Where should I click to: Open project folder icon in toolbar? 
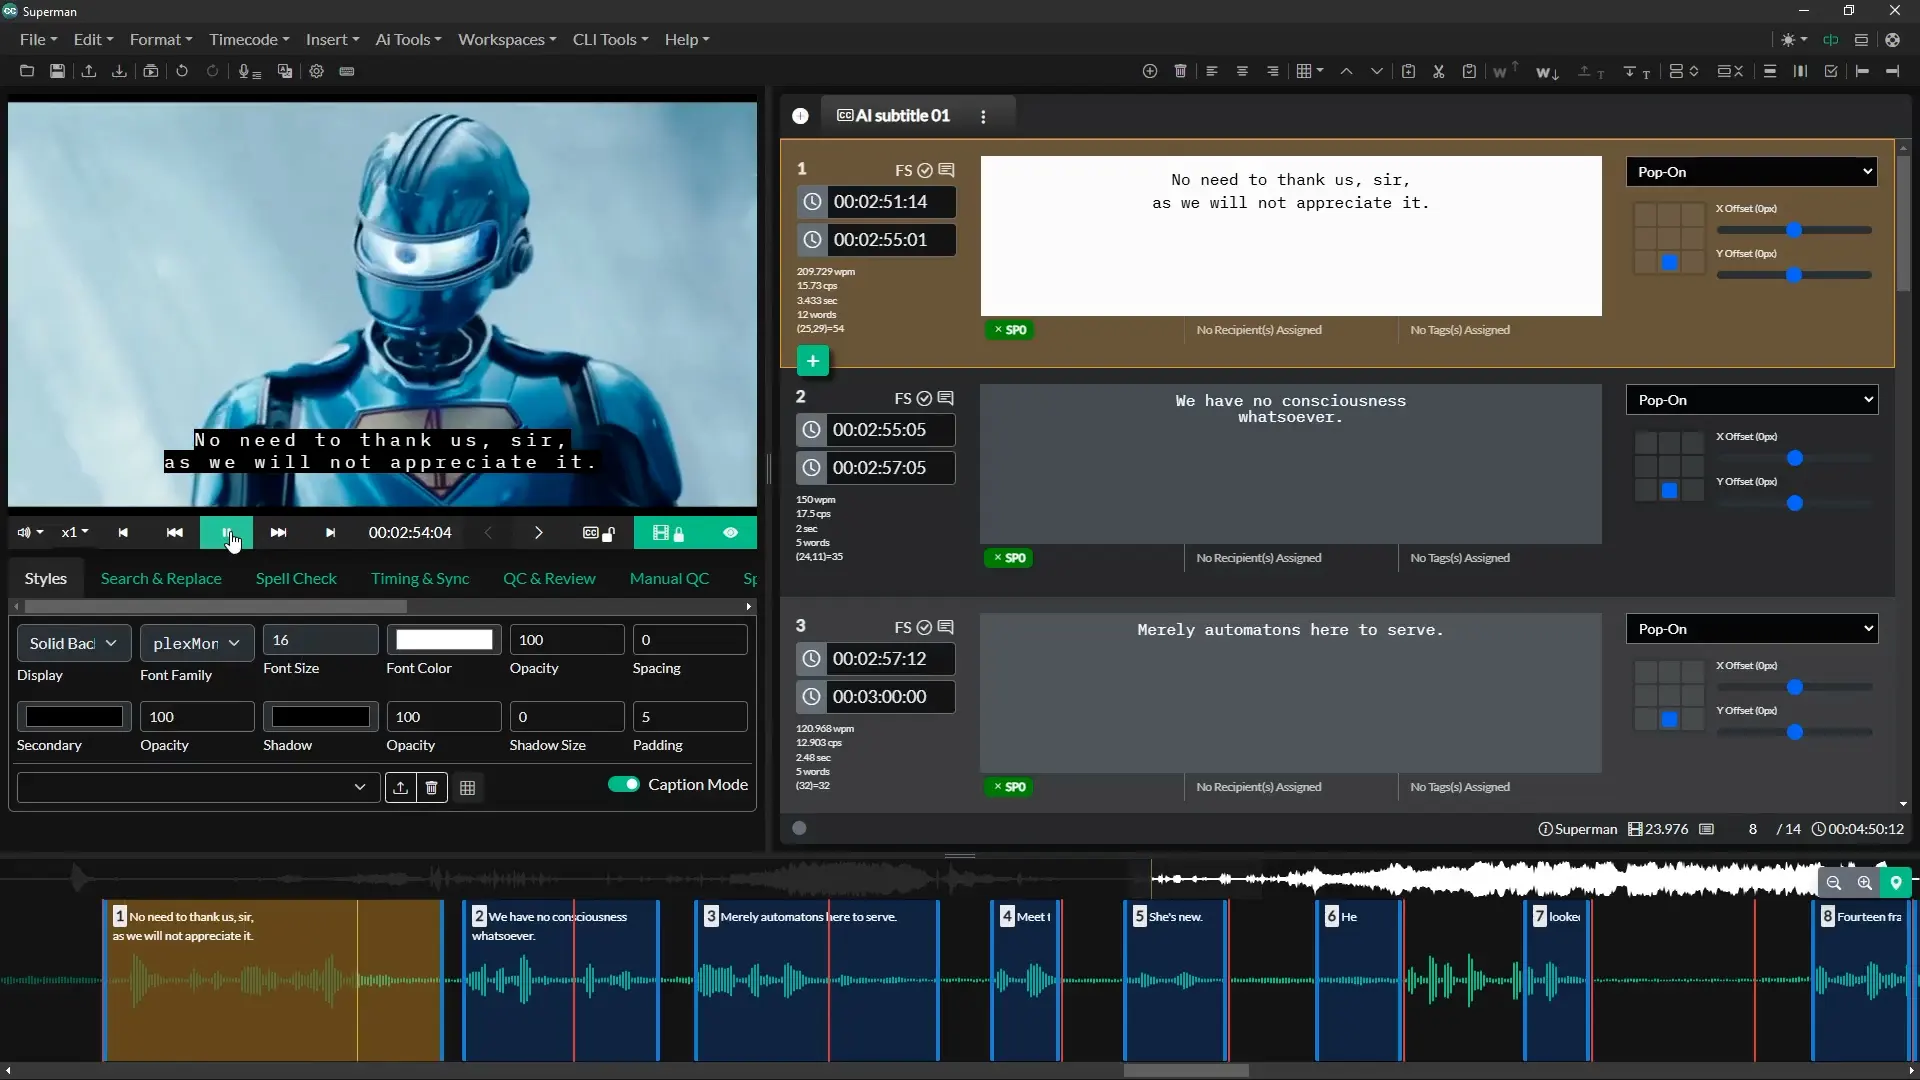[27, 71]
